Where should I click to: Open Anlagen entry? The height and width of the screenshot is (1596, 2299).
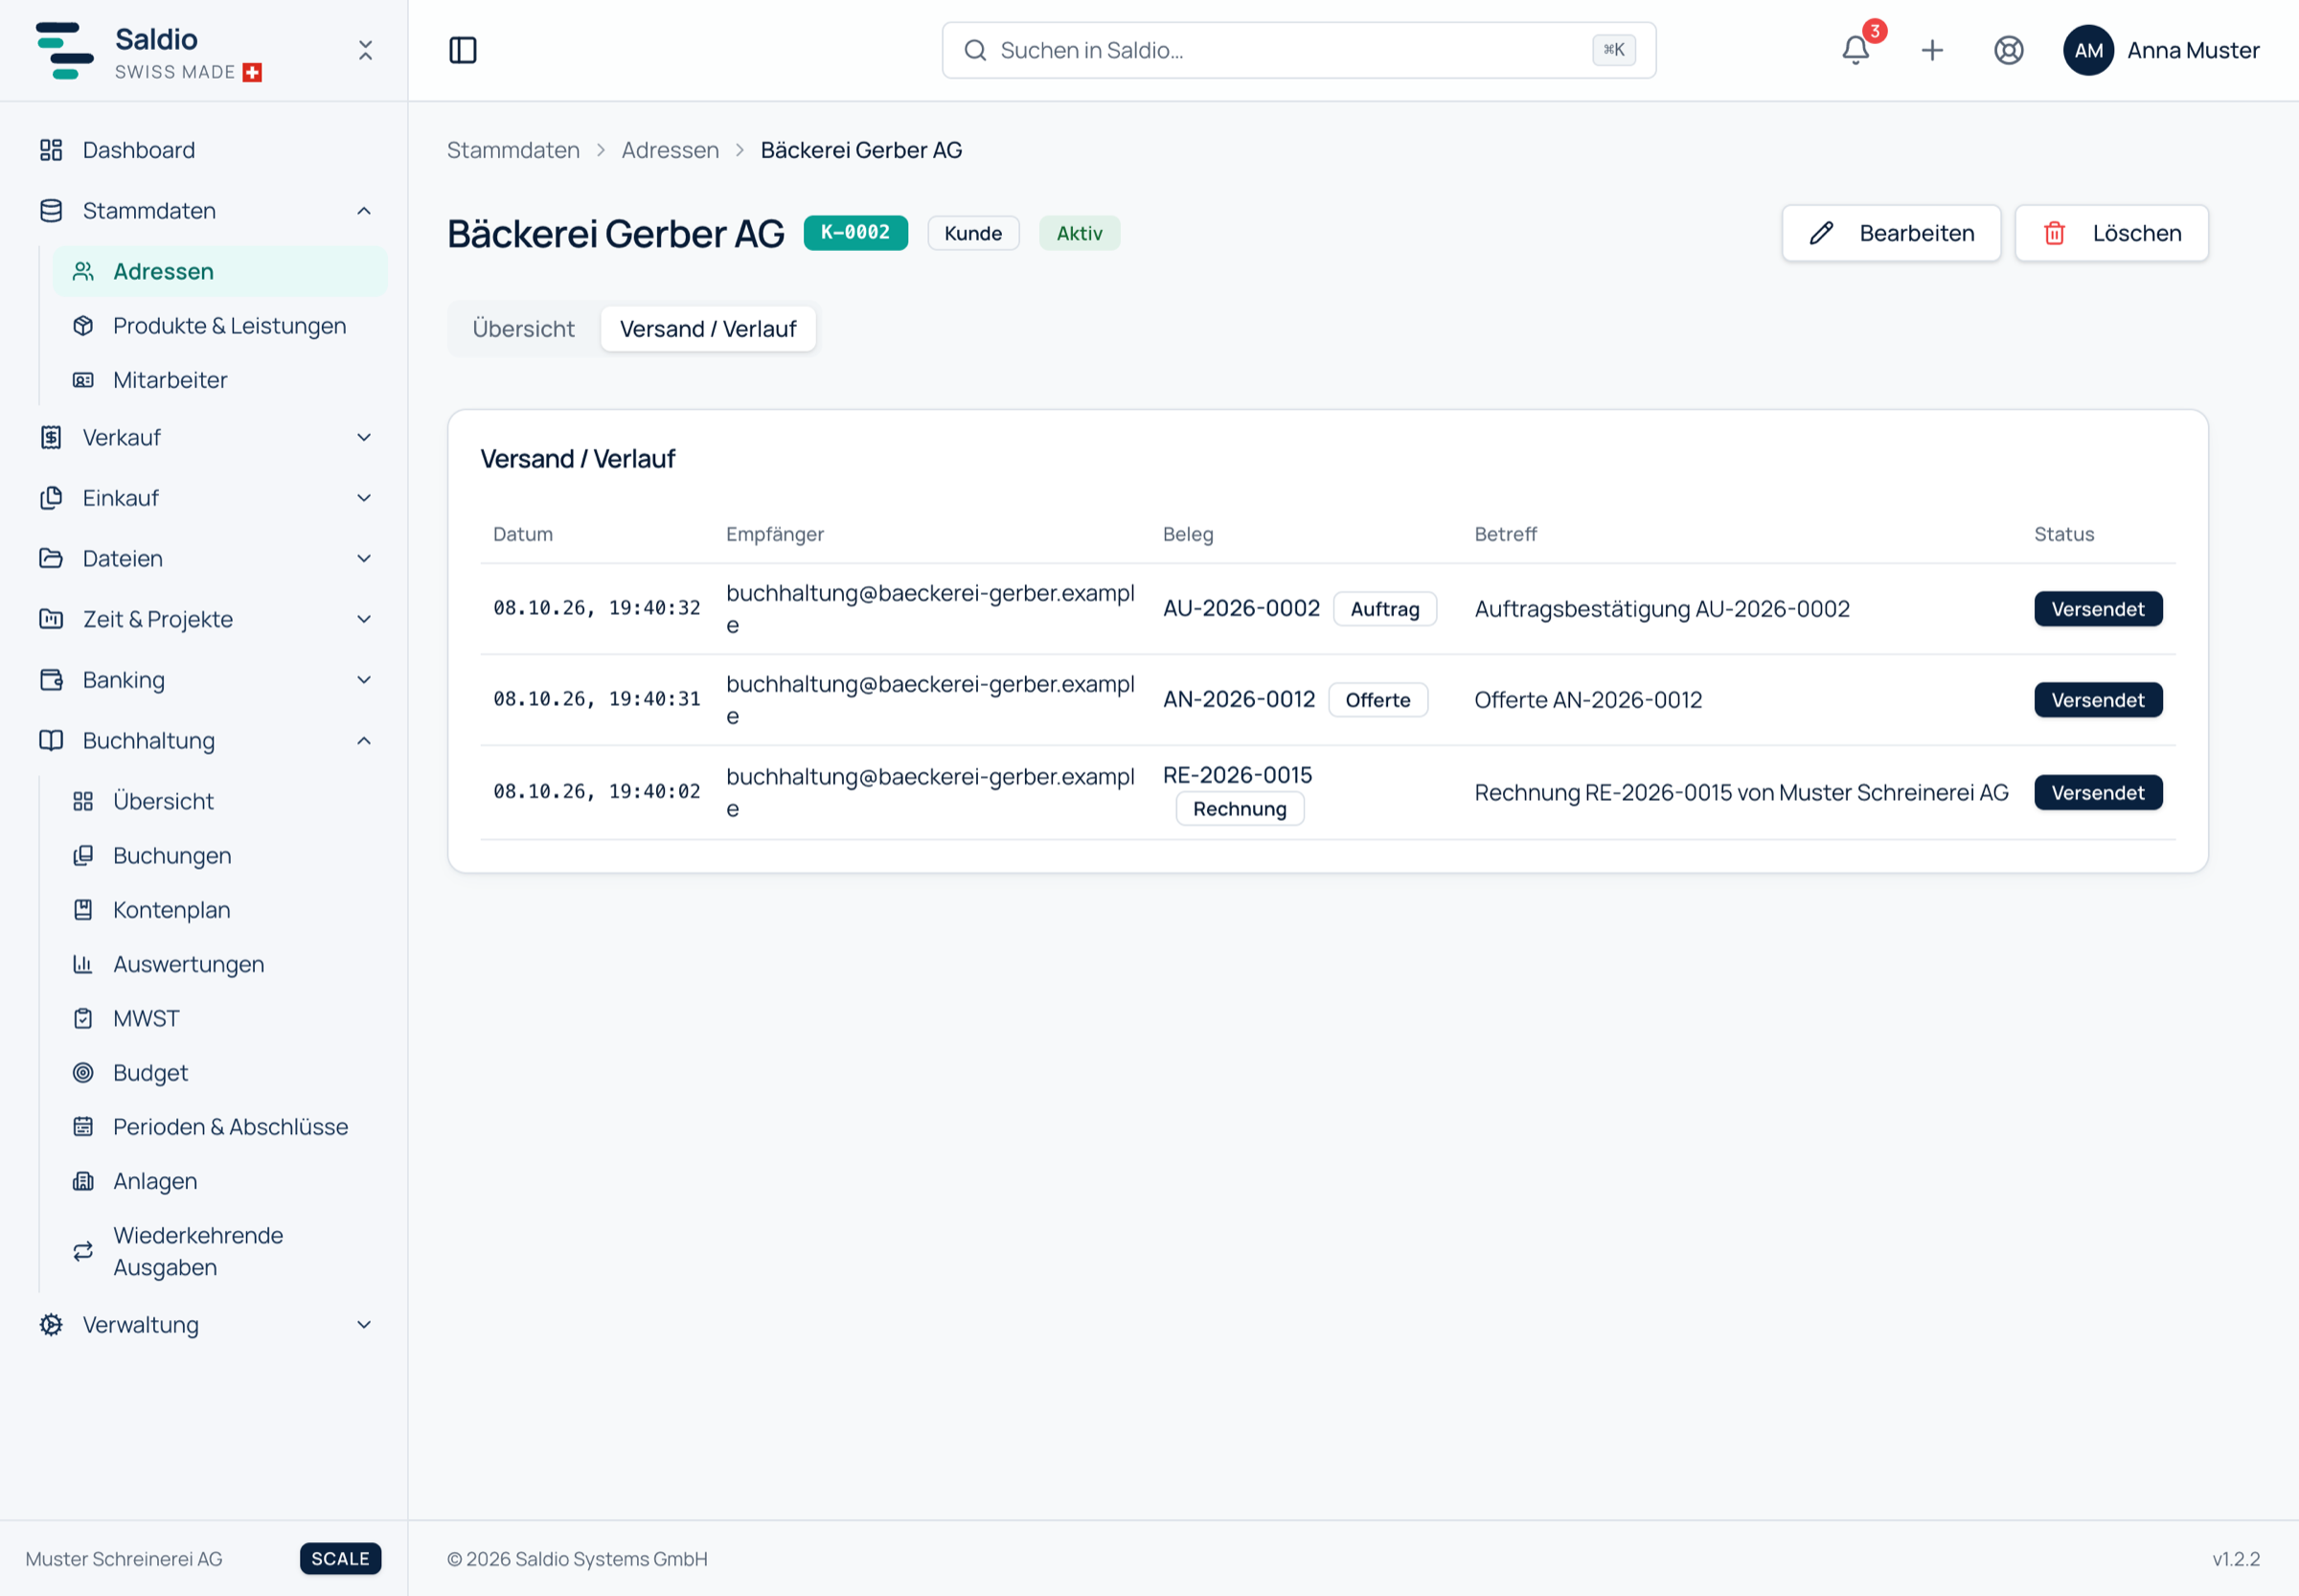pyautogui.click(x=219, y=1181)
